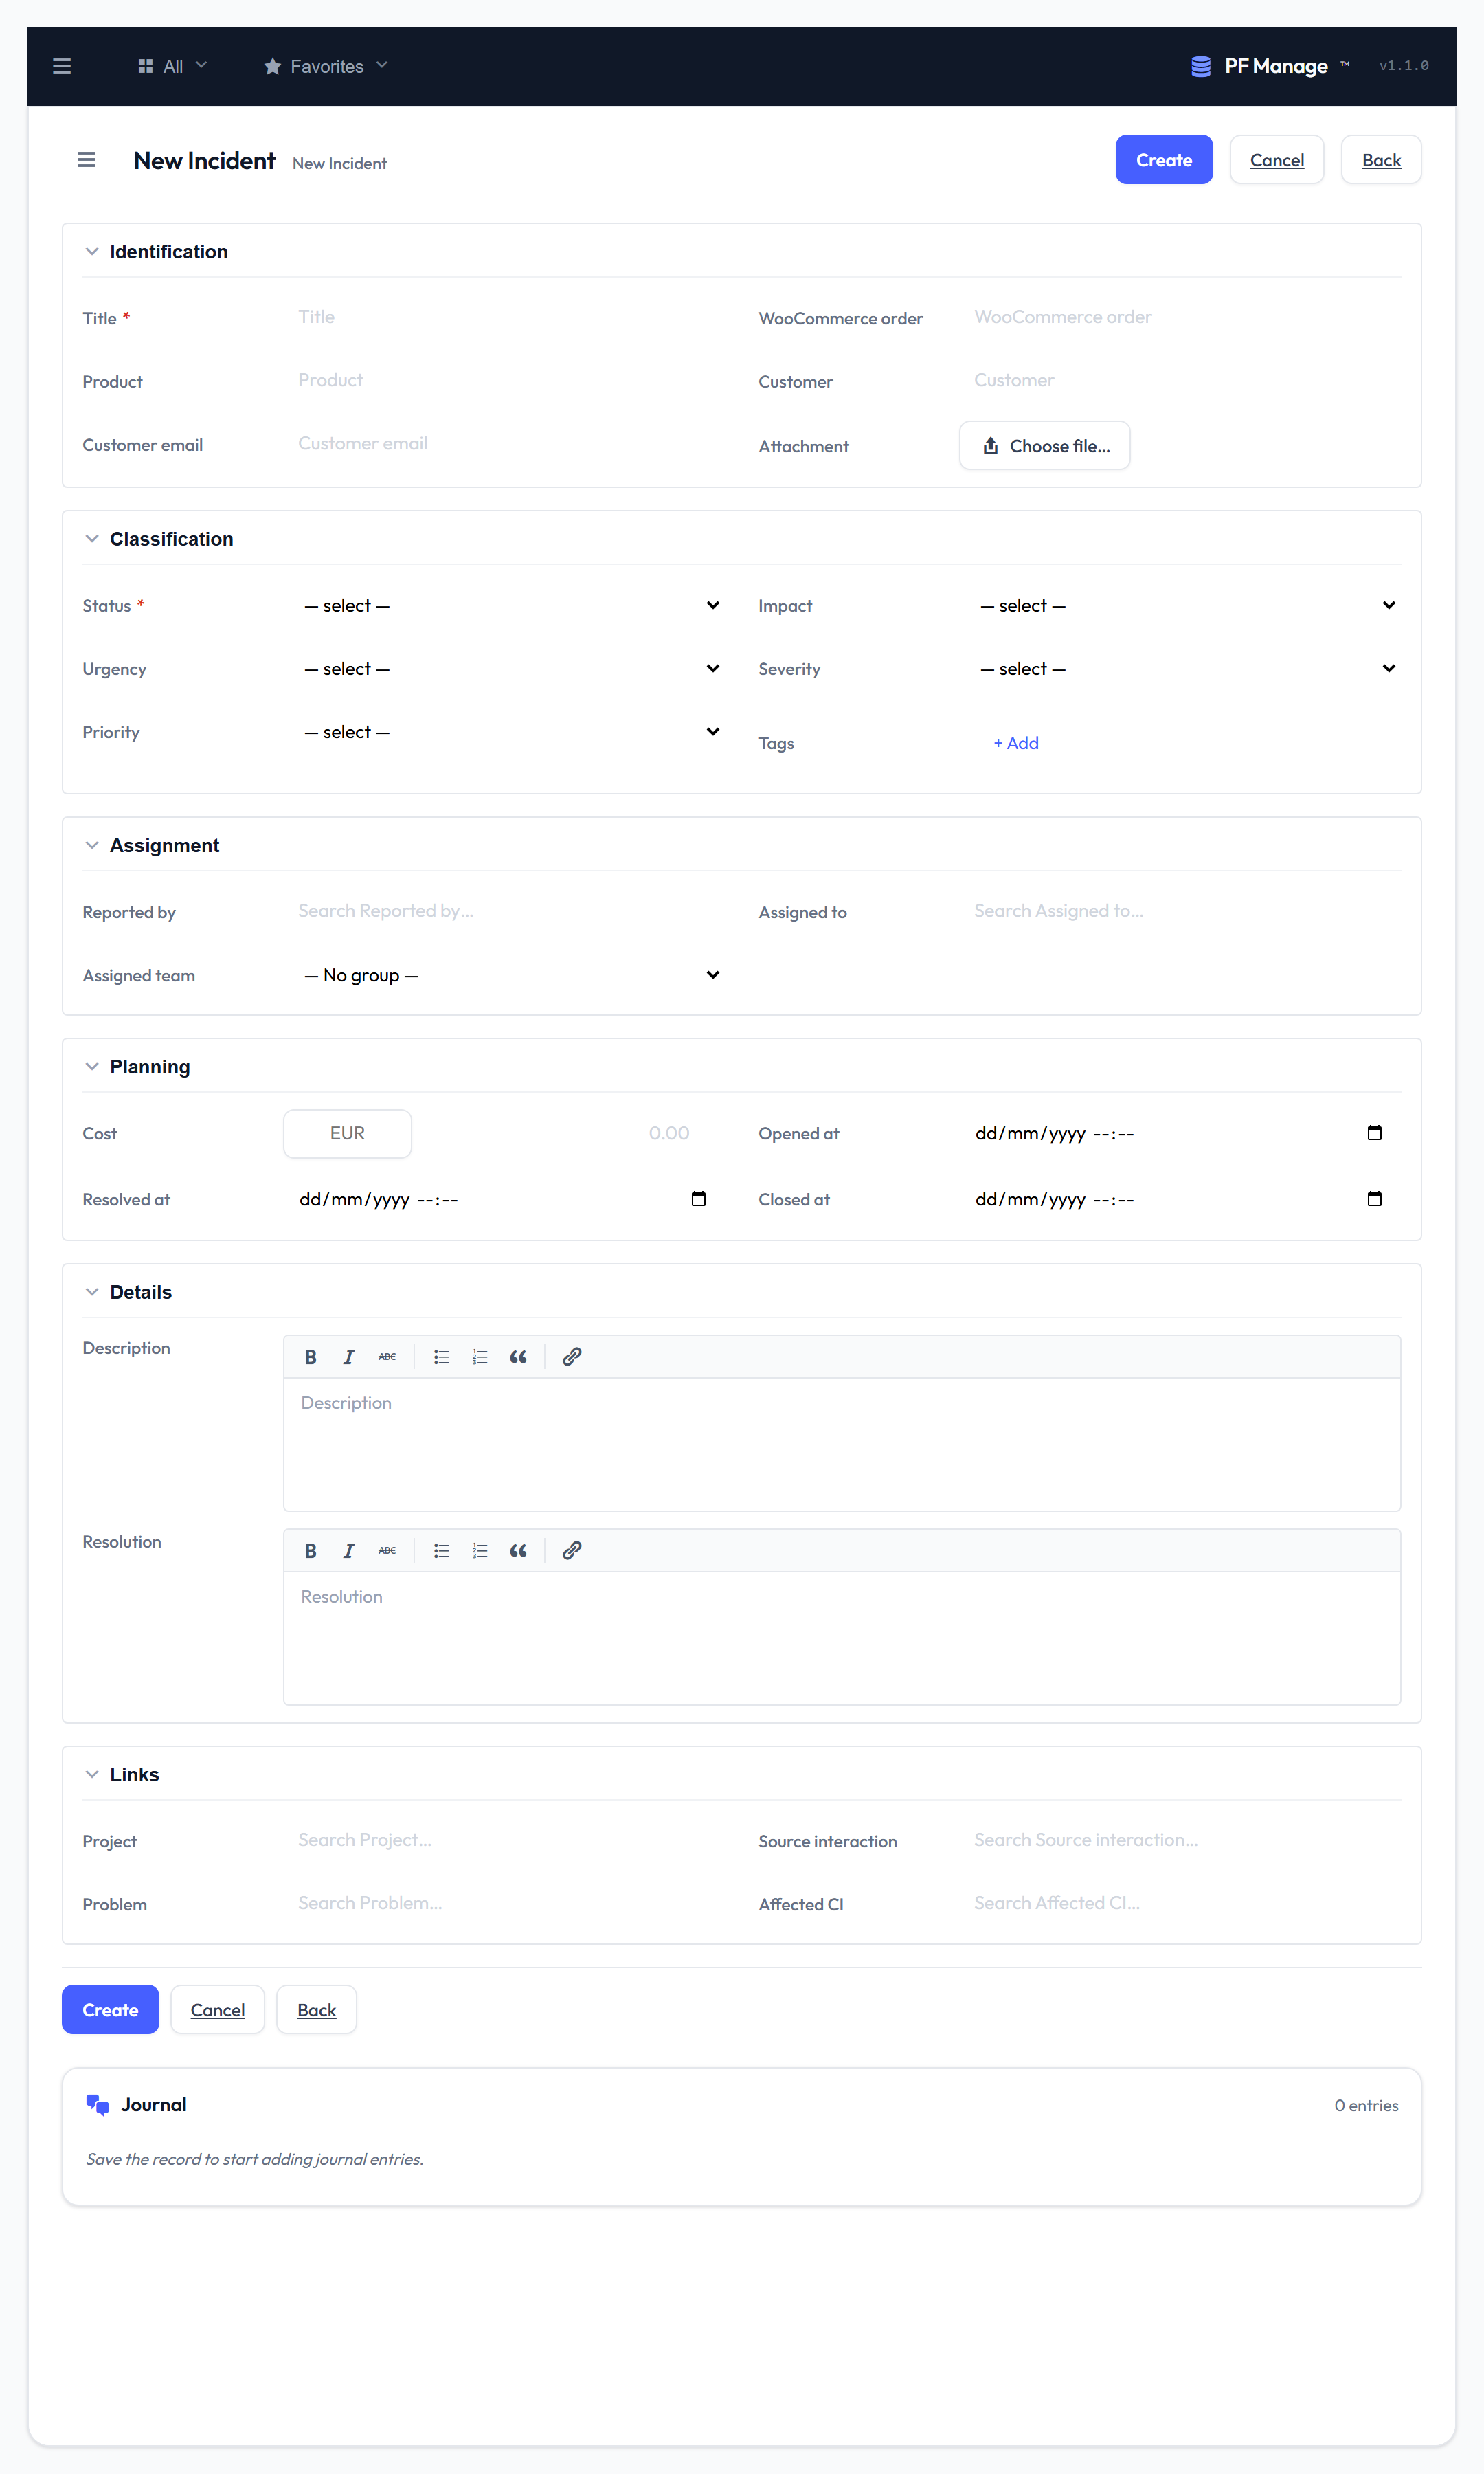1484x2474 pixels.
Task: Click the EUR currency selector in Cost
Action: tap(348, 1133)
